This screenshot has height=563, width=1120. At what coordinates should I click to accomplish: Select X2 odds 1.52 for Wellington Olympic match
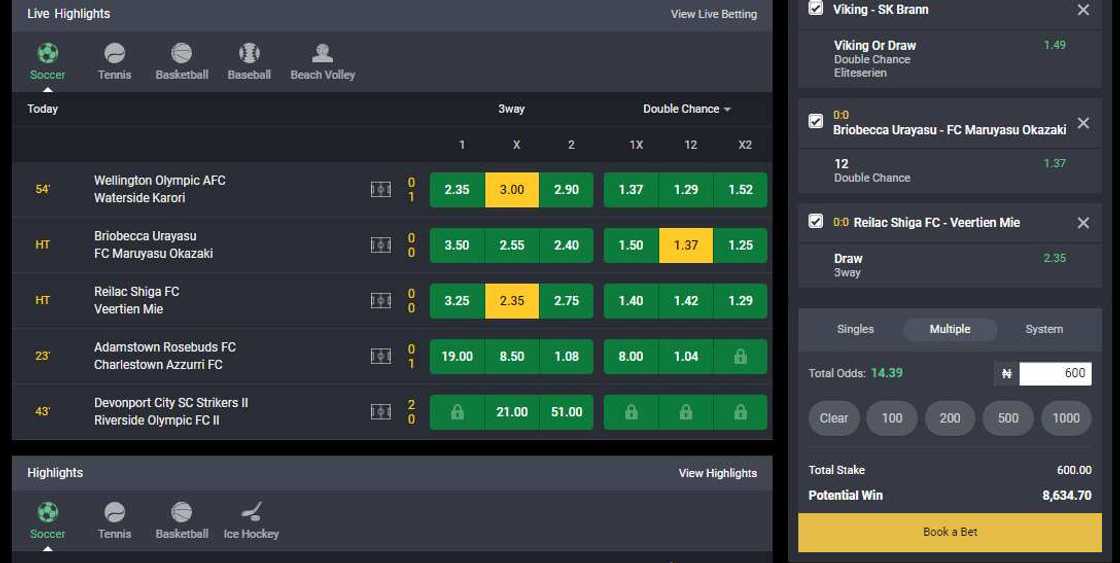tap(740, 190)
